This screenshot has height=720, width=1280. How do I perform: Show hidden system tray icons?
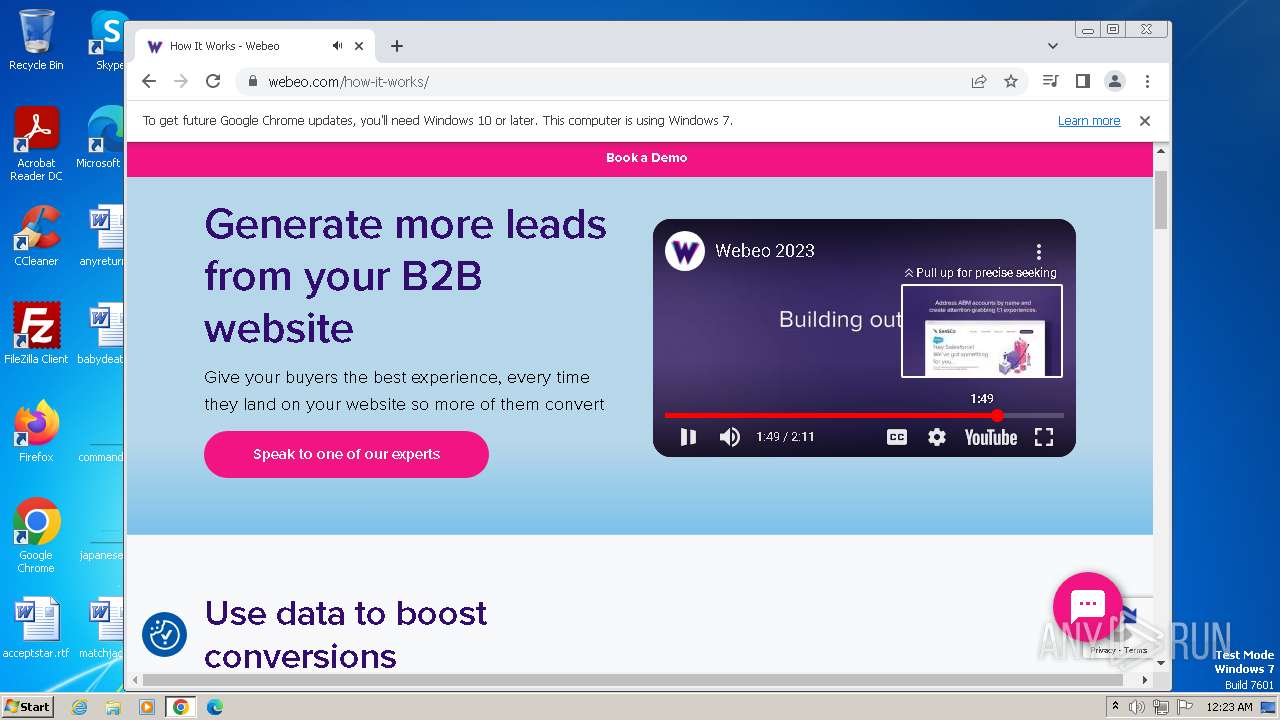[1115, 707]
